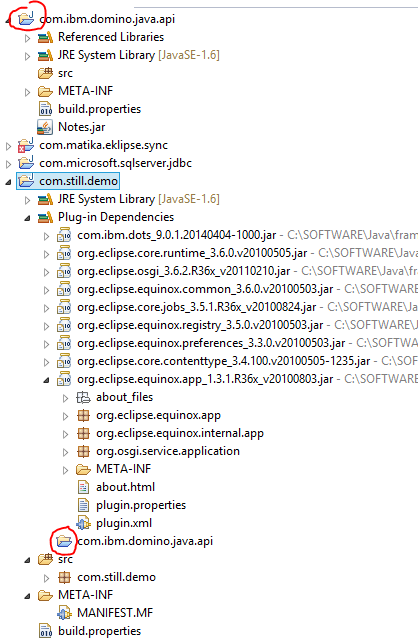Click the com.matika.eklipse.sync project error icon

click(x=26, y=145)
